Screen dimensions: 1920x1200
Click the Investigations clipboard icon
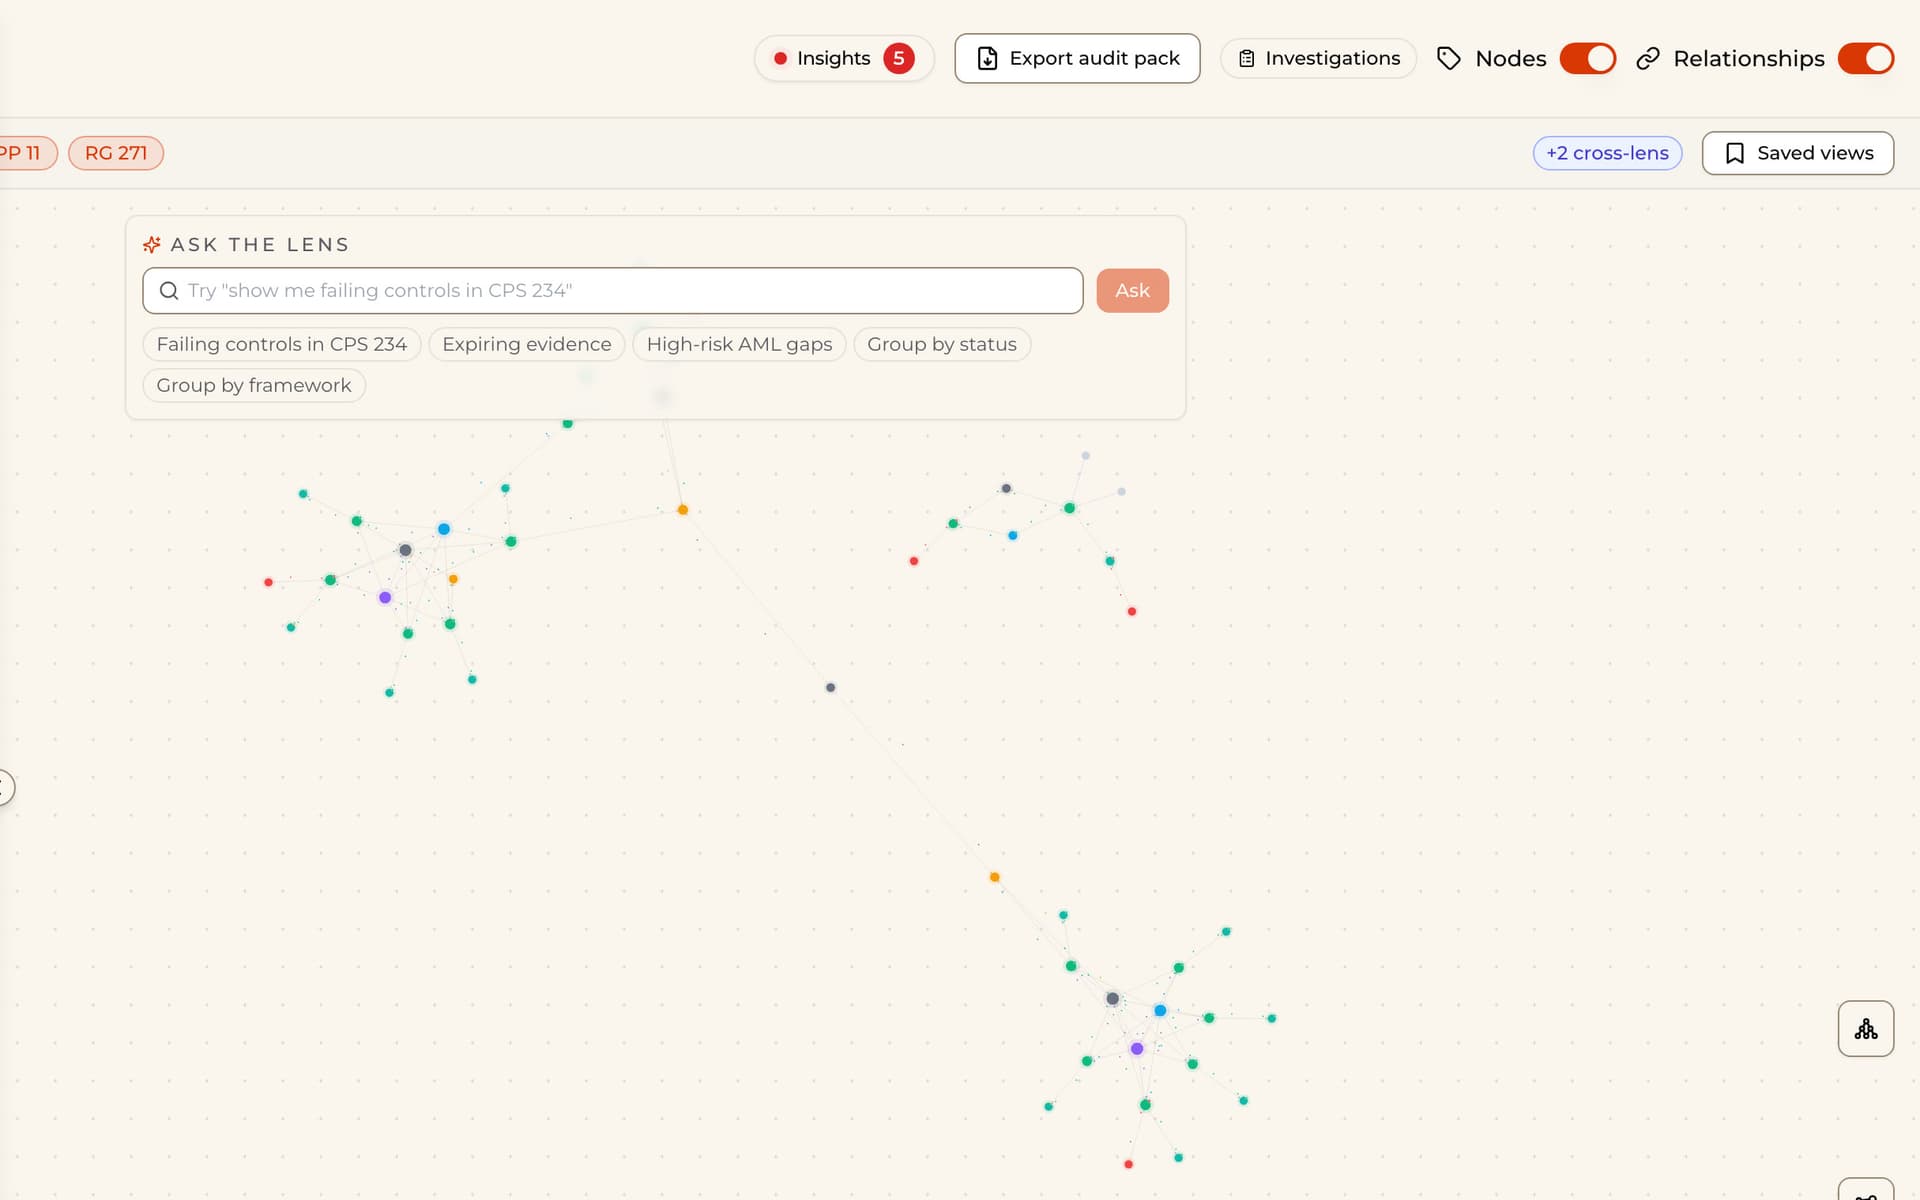[1246, 58]
